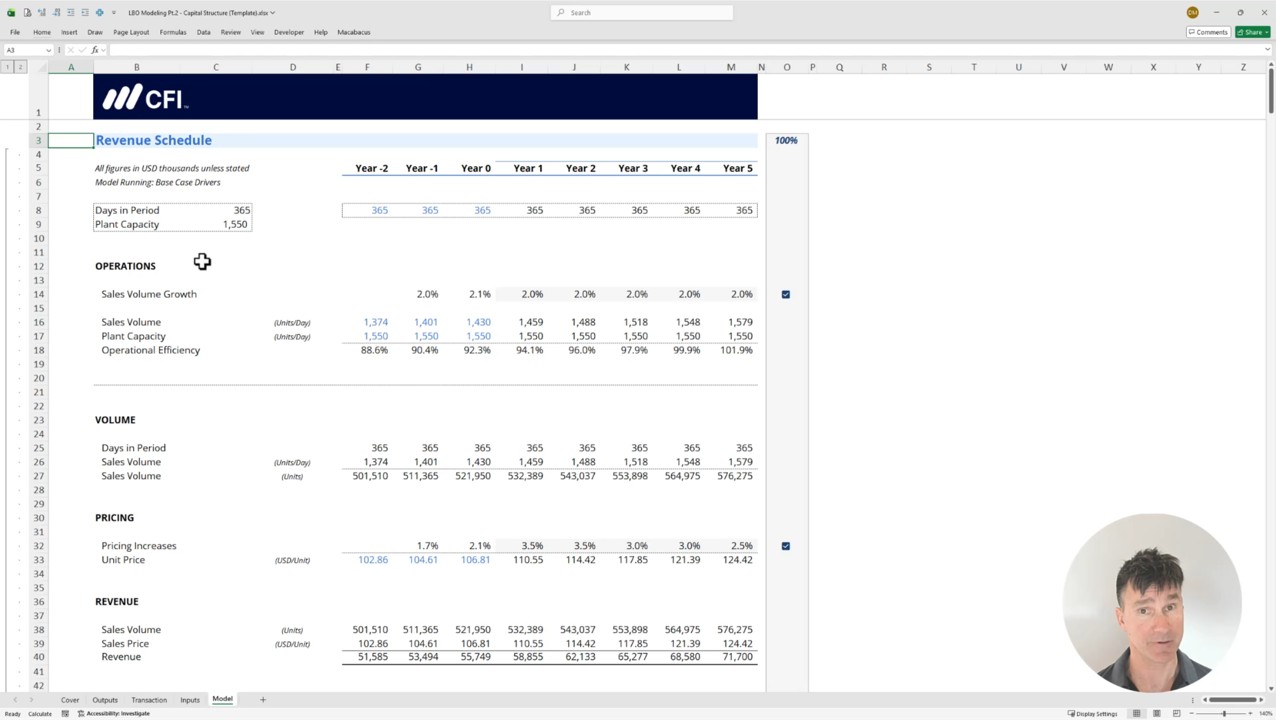Click the zoom in plus icon
This screenshot has height=720, width=1276.
click(1250, 713)
